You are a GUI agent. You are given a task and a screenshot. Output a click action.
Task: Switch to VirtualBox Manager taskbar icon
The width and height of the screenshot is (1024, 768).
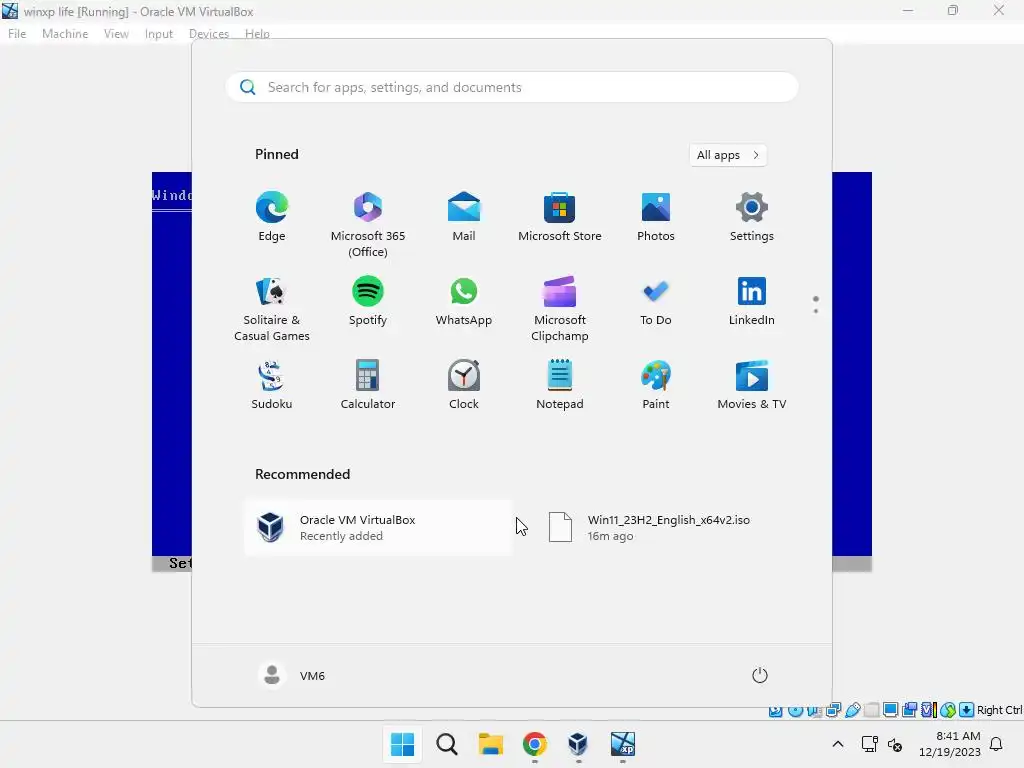click(x=579, y=744)
